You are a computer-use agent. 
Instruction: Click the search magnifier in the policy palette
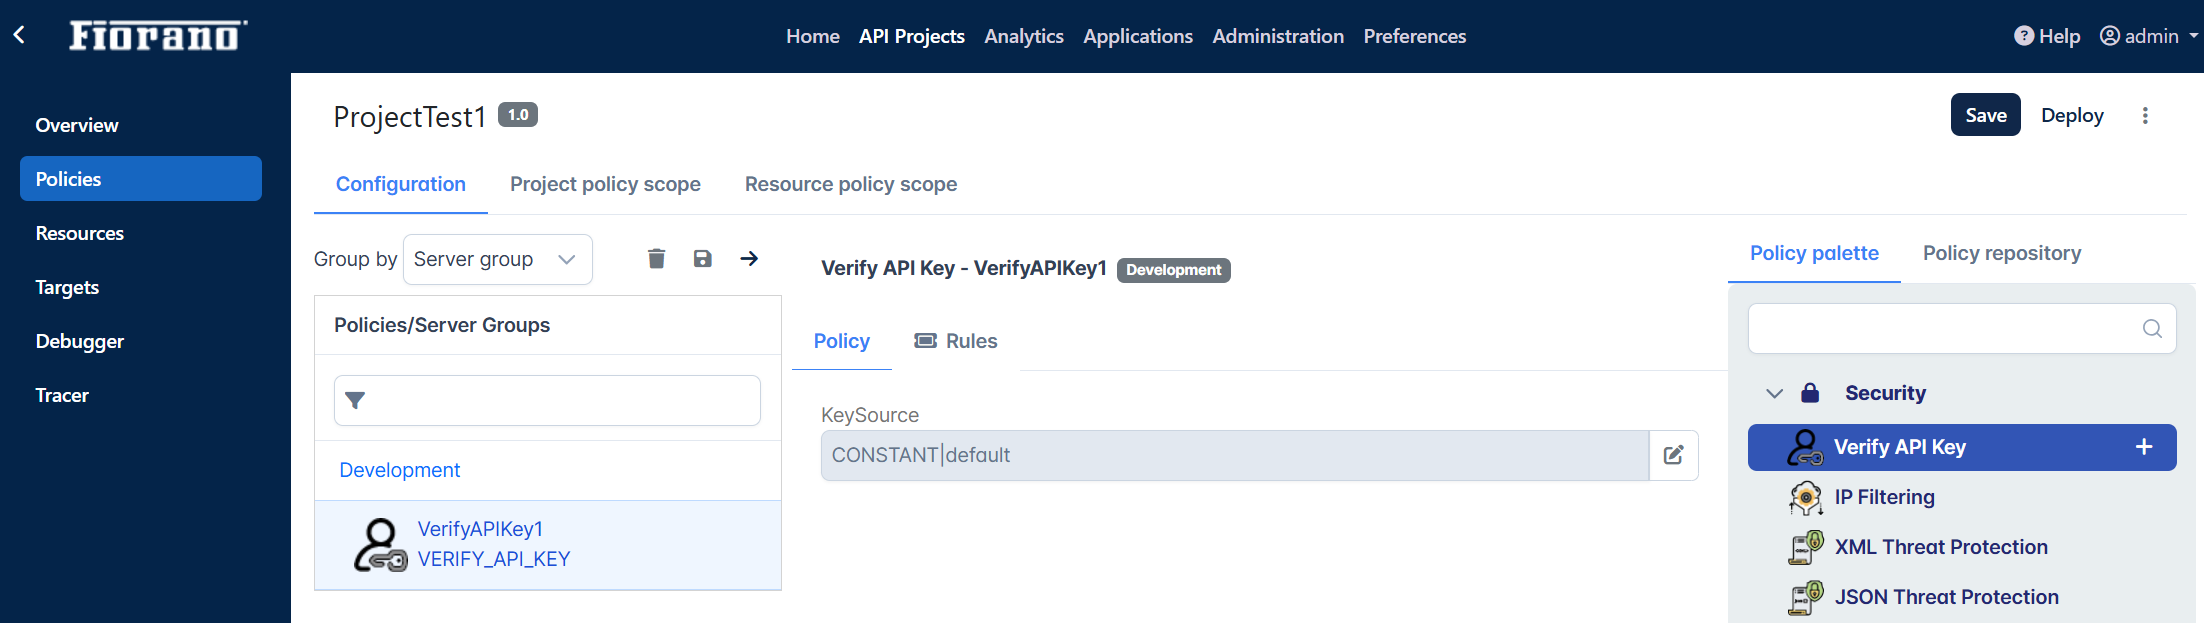[x=2152, y=328]
